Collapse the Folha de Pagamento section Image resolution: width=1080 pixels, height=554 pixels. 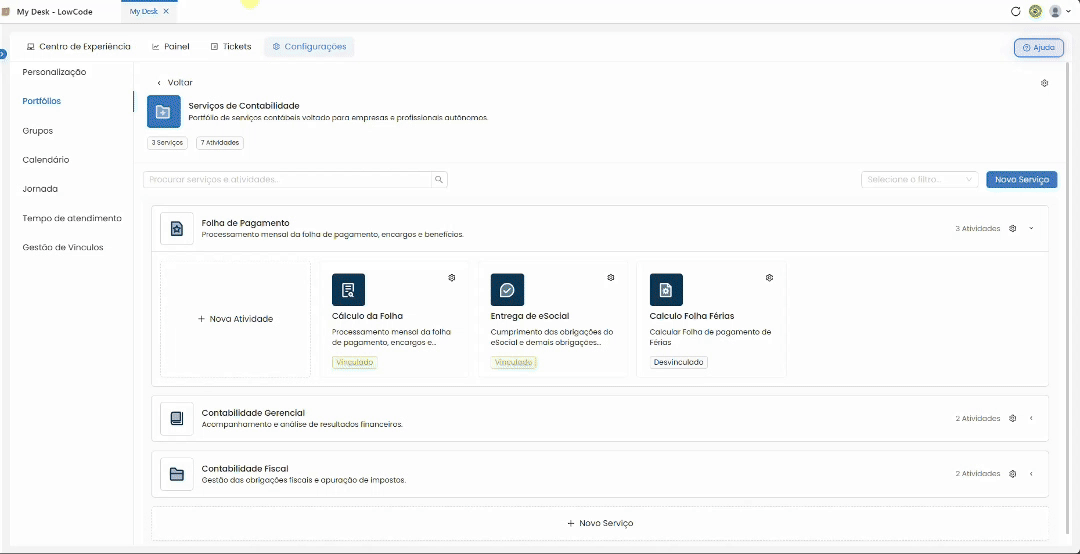click(x=1031, y=228)
